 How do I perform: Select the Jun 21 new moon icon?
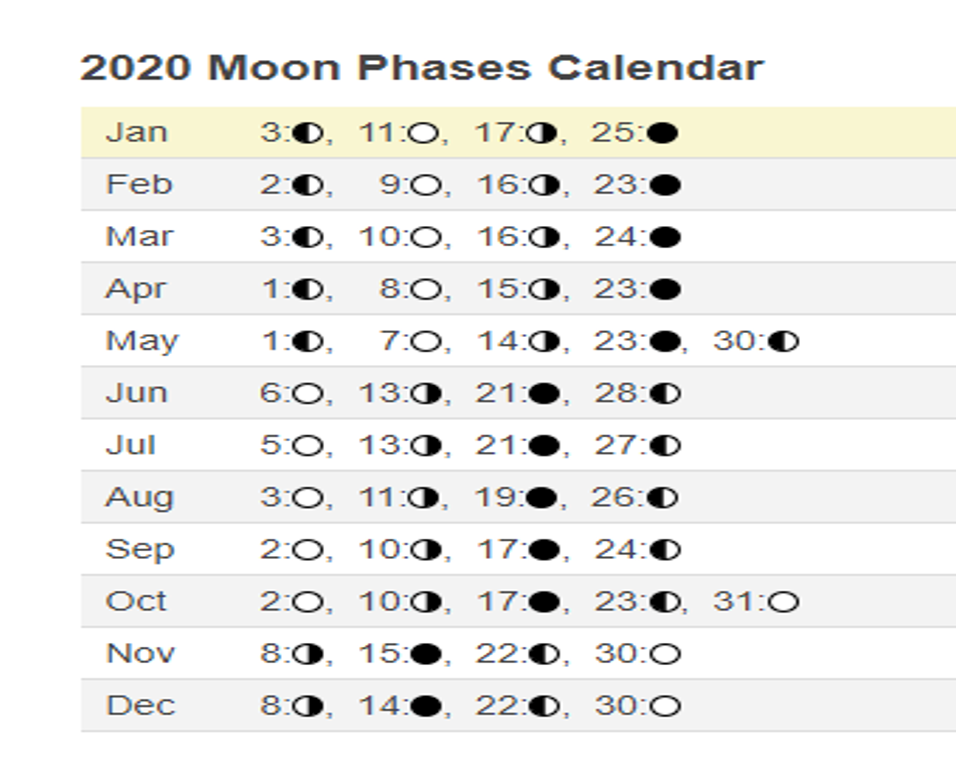point(544,393)
